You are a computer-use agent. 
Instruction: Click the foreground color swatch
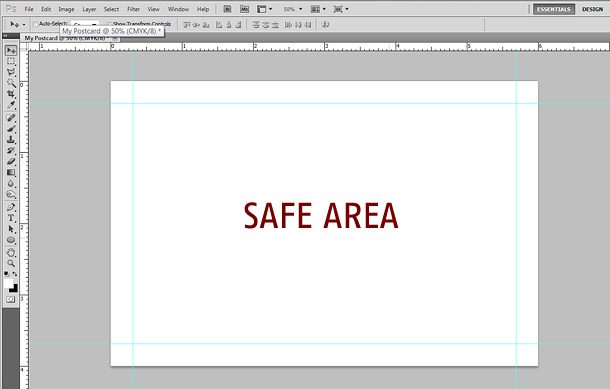[x=9, y=283]
